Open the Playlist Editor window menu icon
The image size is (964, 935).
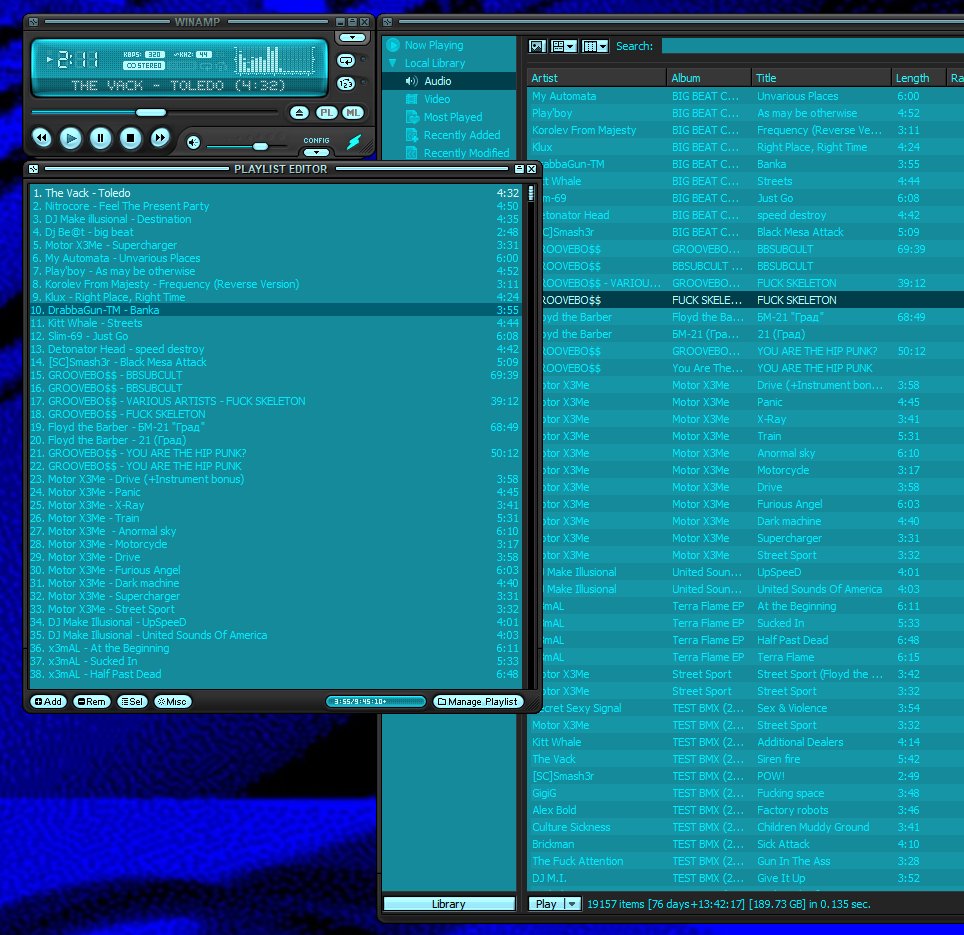point(33,169)
